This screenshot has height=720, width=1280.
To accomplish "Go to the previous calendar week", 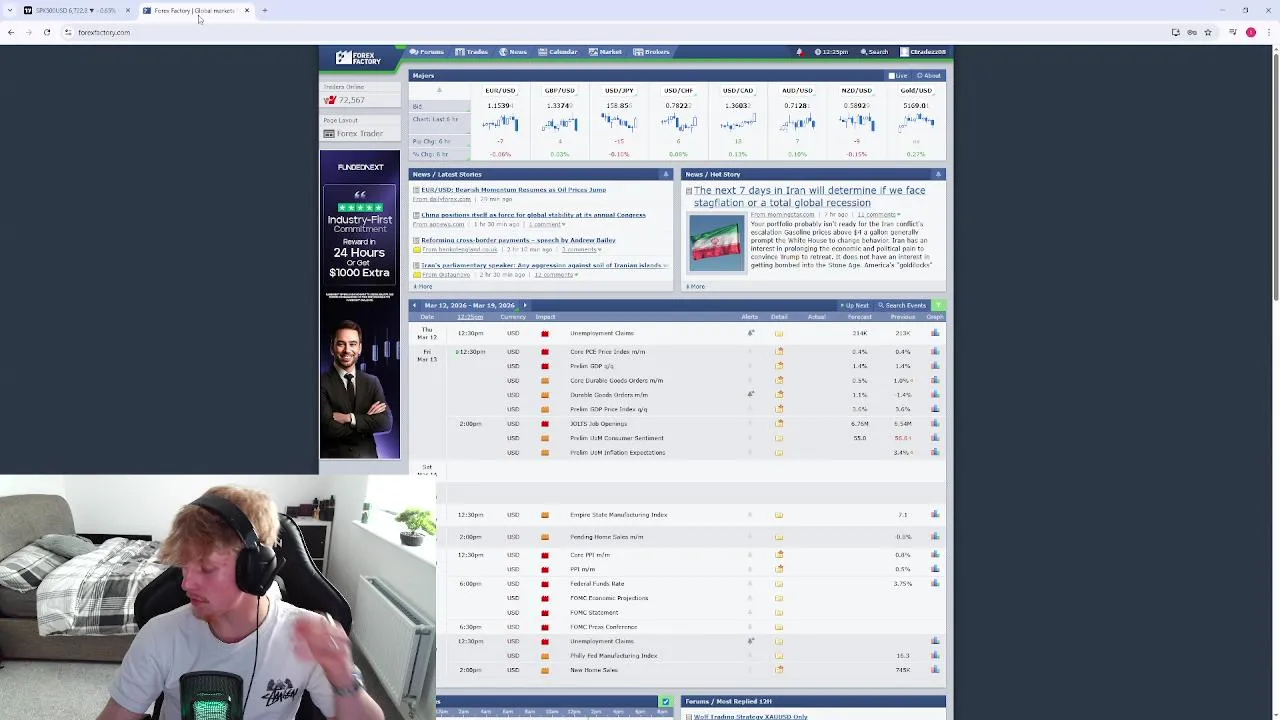I will pyautogui.click(x=415, y=305).
